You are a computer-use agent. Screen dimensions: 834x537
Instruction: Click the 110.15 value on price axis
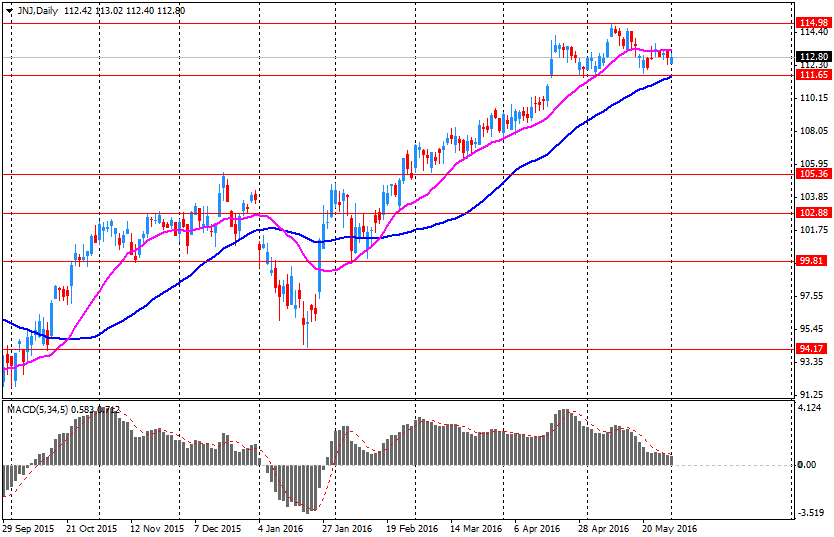[814, 98]
